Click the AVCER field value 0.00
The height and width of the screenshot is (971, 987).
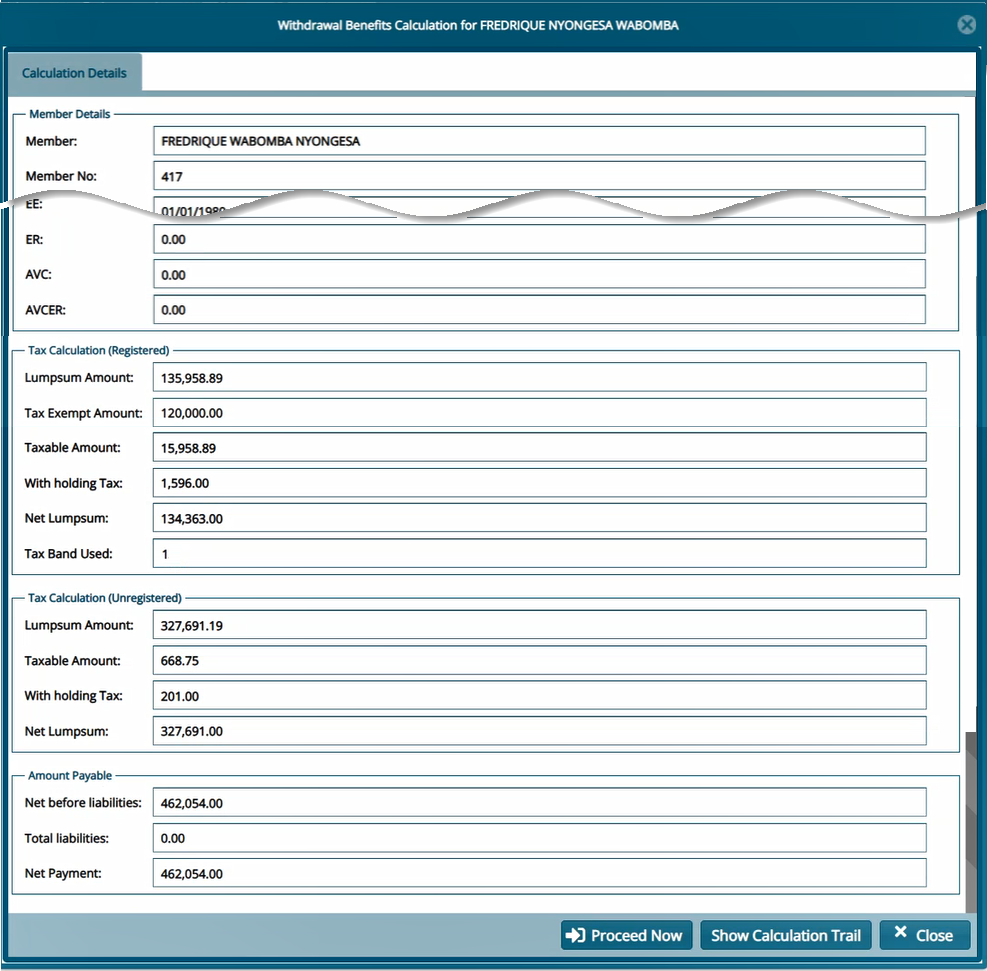(539, 310)
